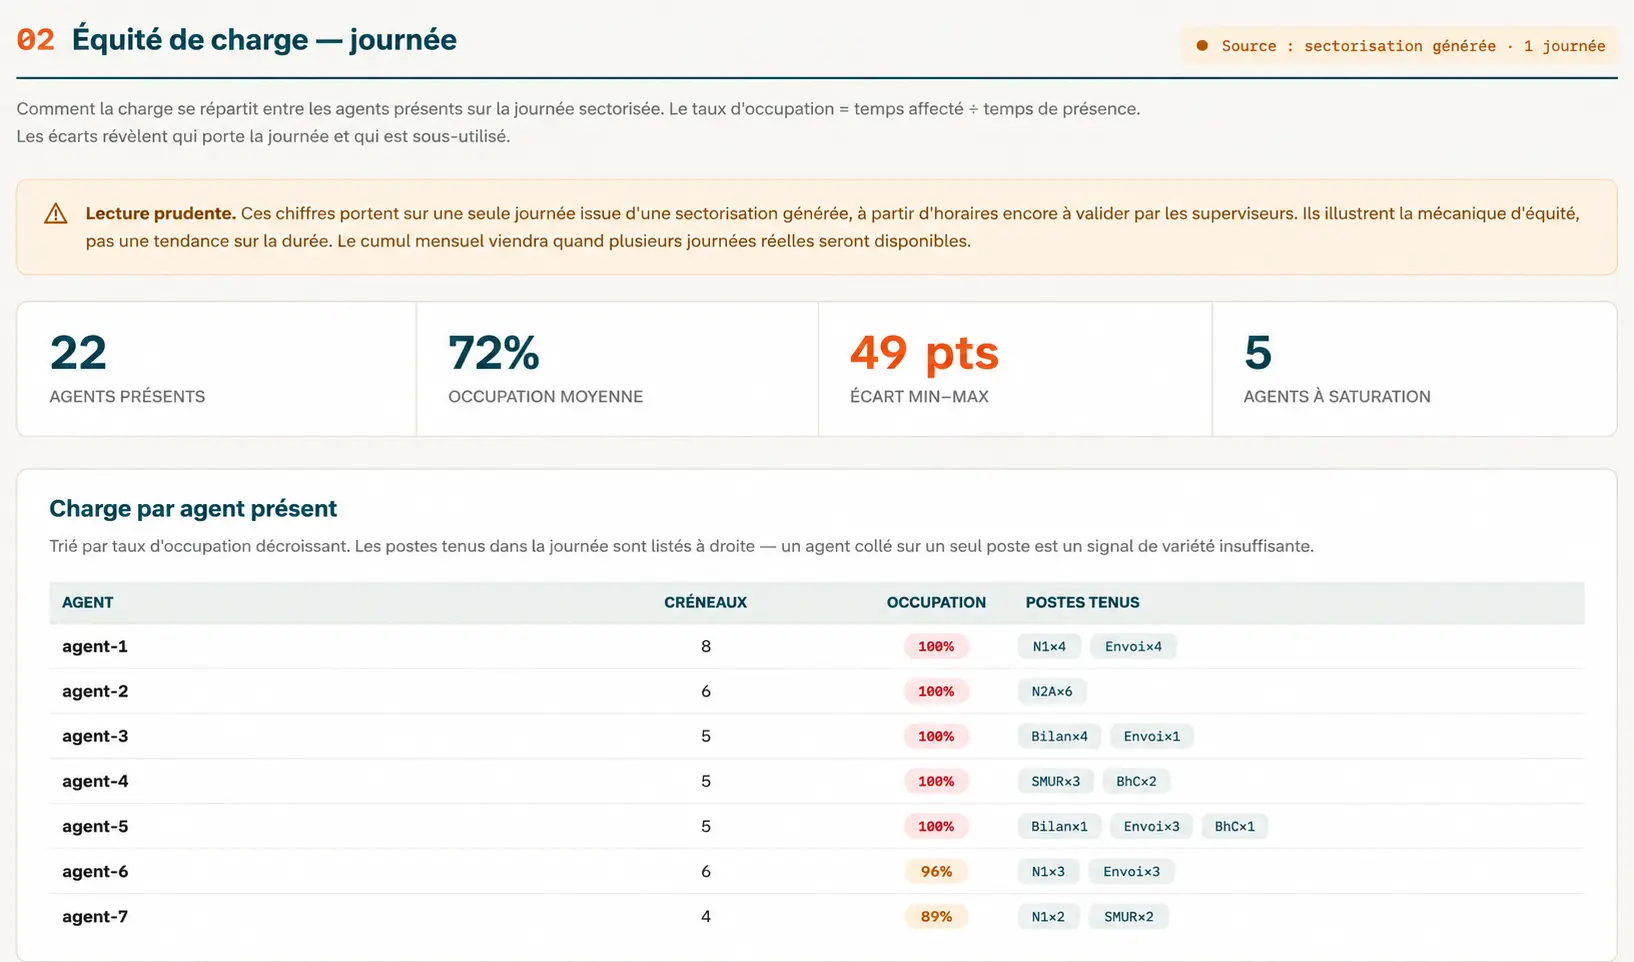Click the N1×2 tag for agent-7

pyautogui.click(x=1048, y=916)
